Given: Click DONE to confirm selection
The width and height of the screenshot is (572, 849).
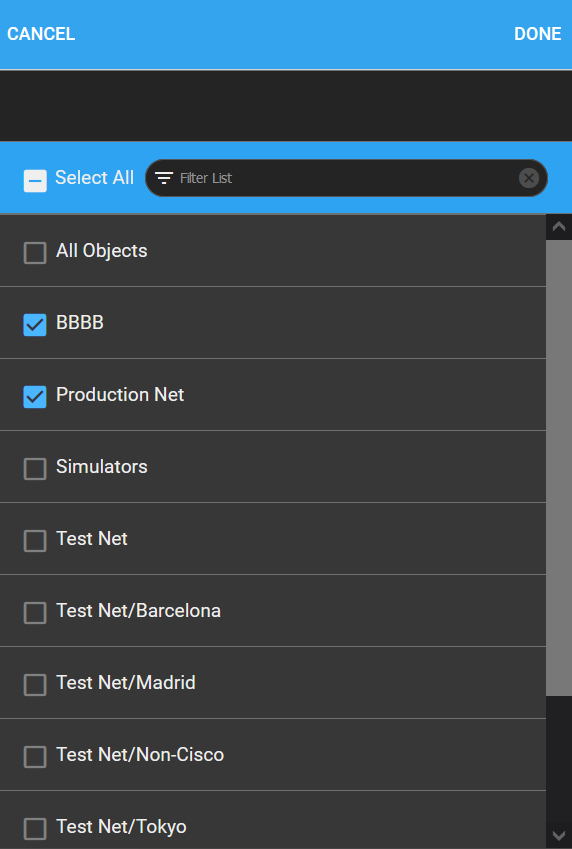Looking at the screenshot, I should [537, 34].
